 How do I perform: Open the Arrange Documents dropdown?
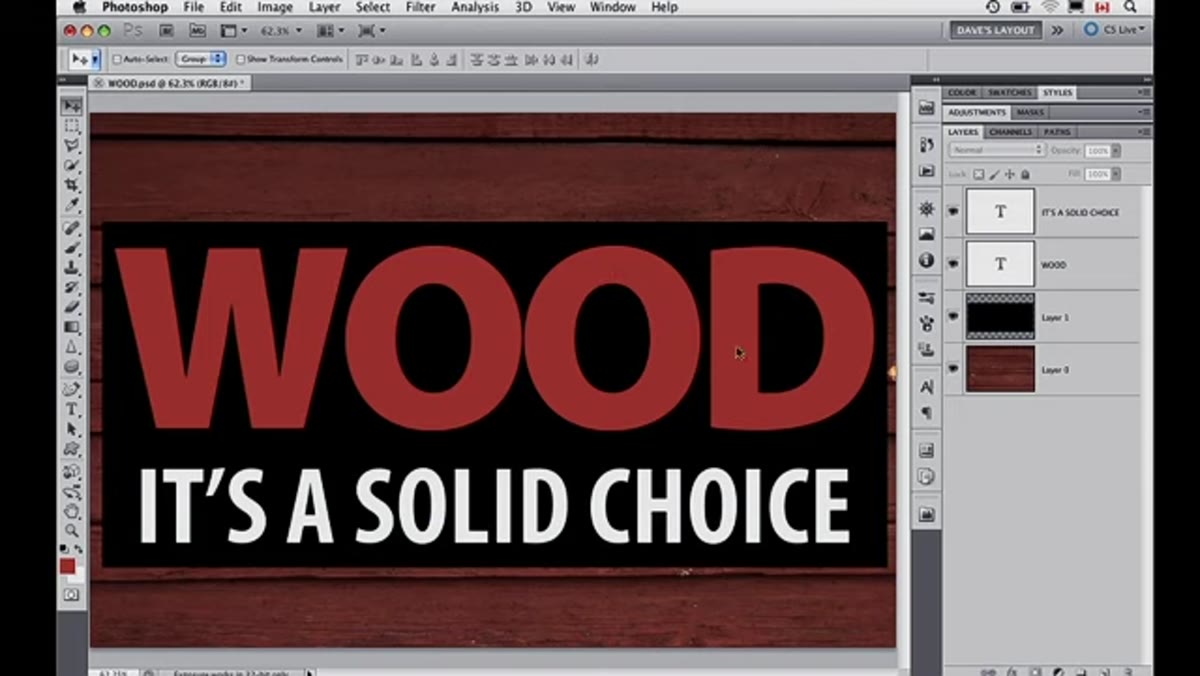pyautogui.click(x=331, y=31)
